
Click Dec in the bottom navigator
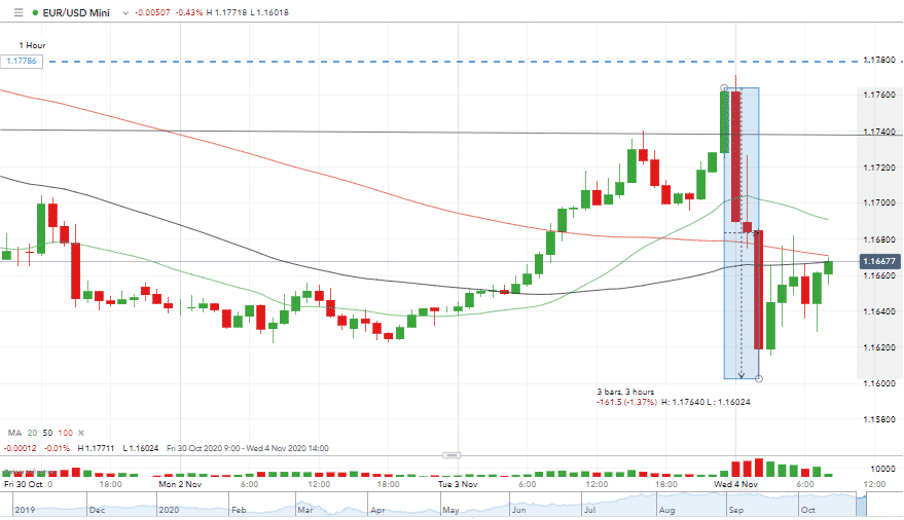pyautogui.click(x=97, y=510)
